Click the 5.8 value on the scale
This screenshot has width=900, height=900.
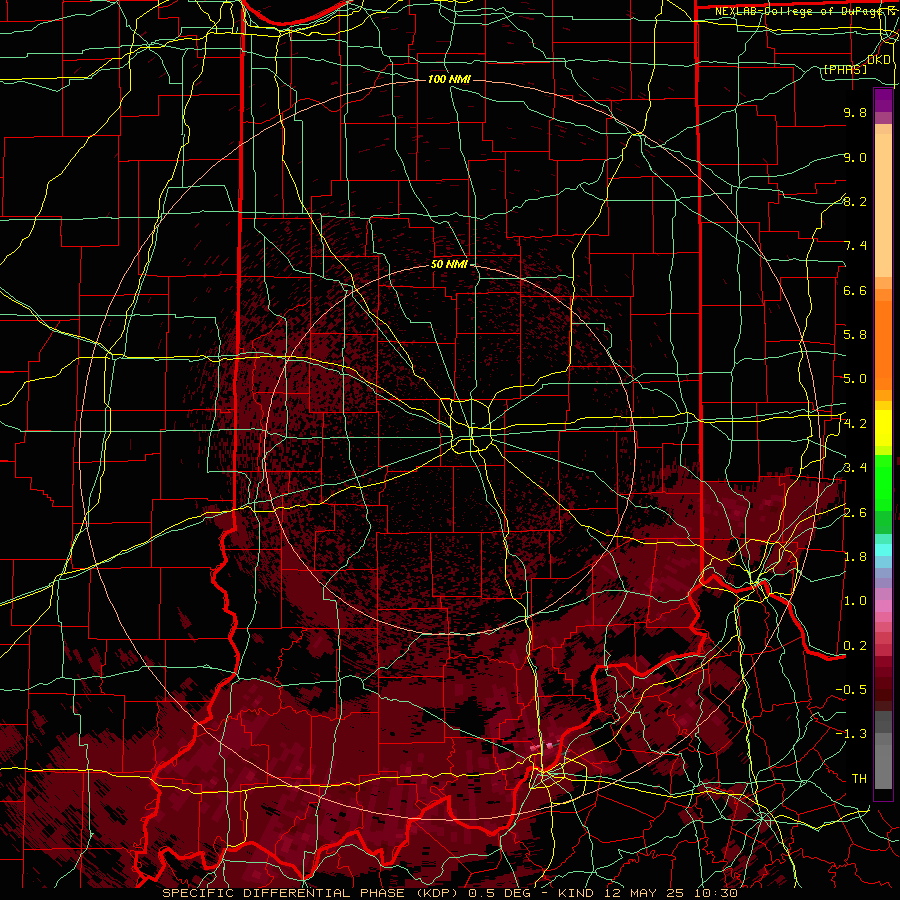[855, 335]
